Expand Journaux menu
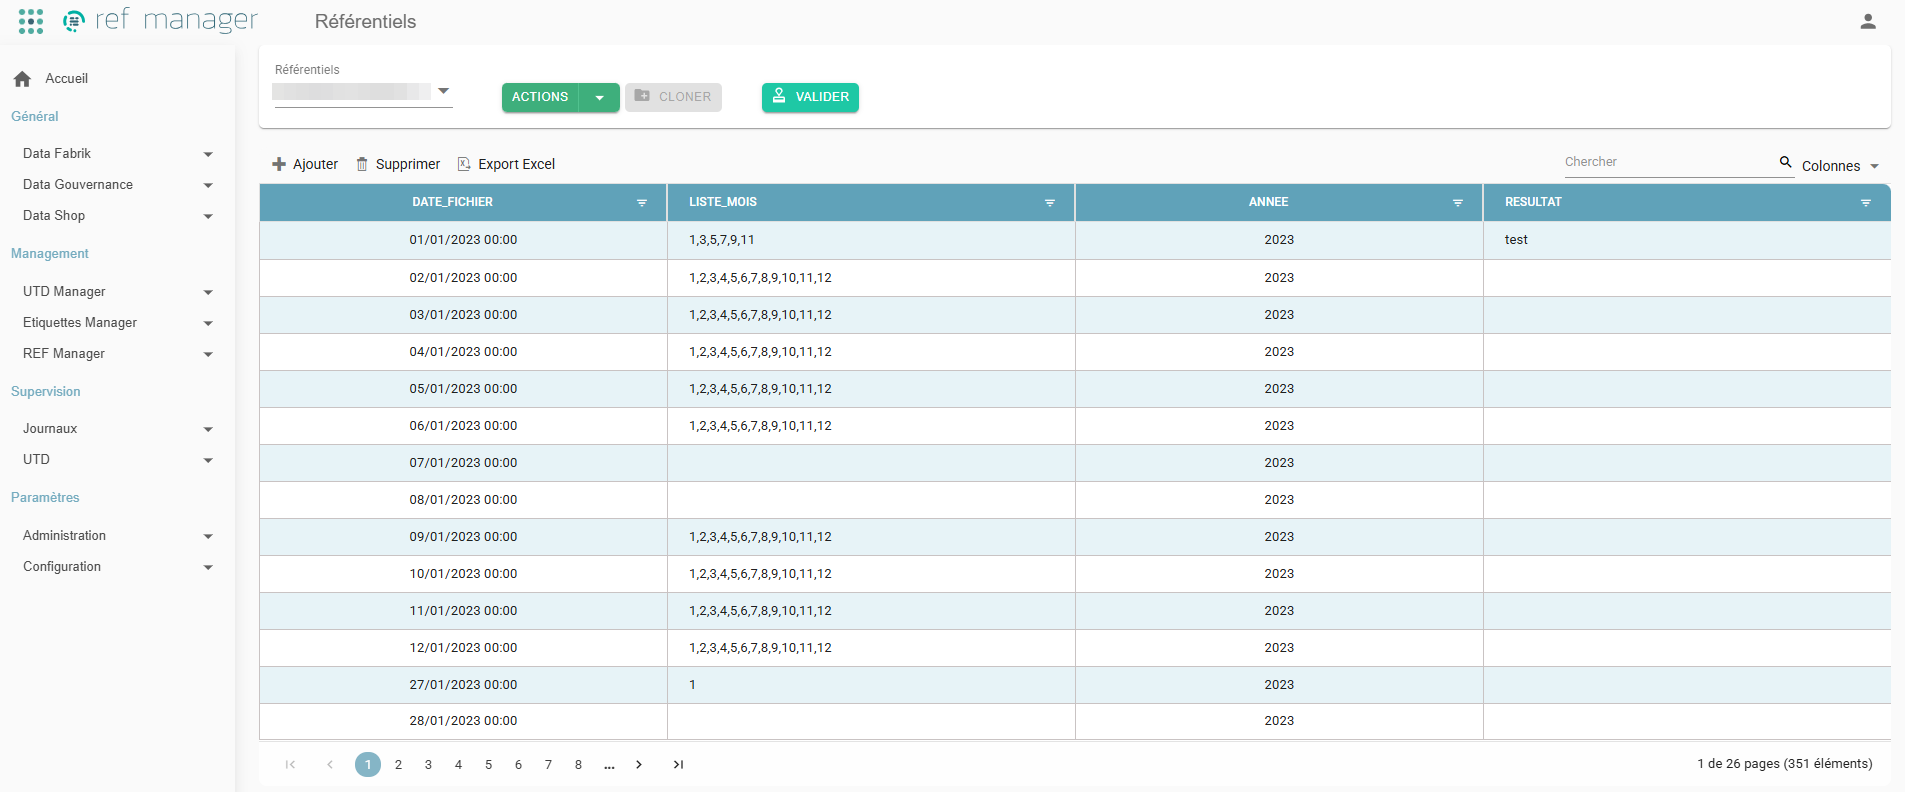 point(117,429)
